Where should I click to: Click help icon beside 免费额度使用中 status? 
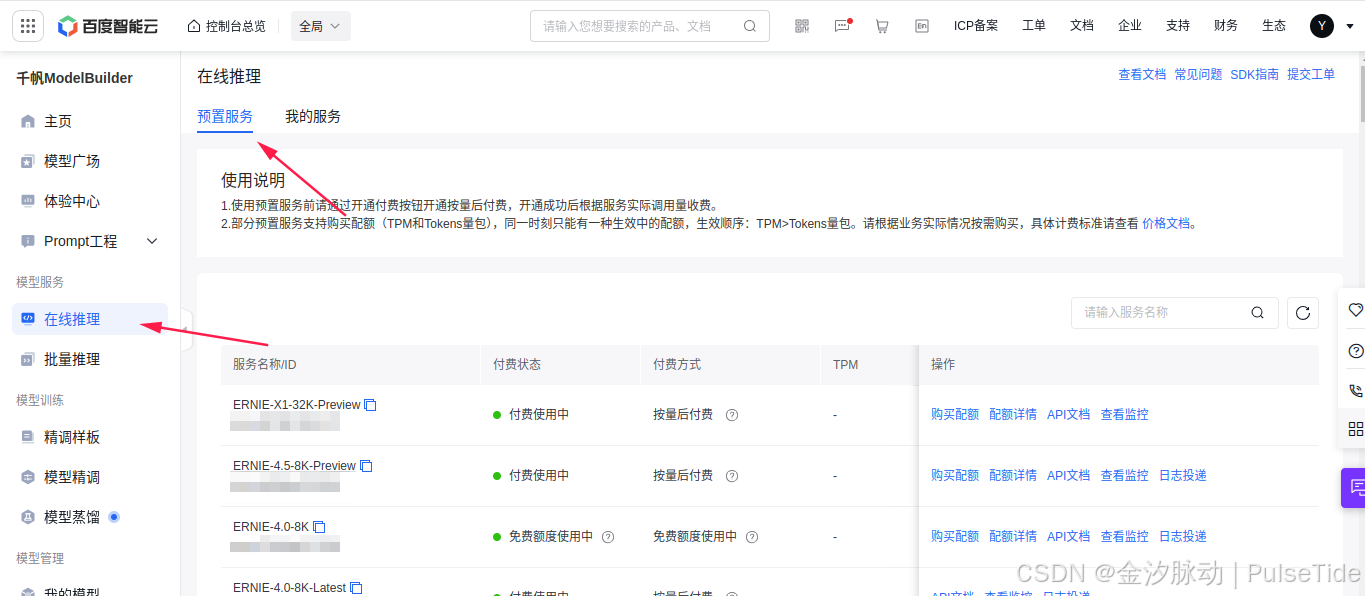point(608,537)
